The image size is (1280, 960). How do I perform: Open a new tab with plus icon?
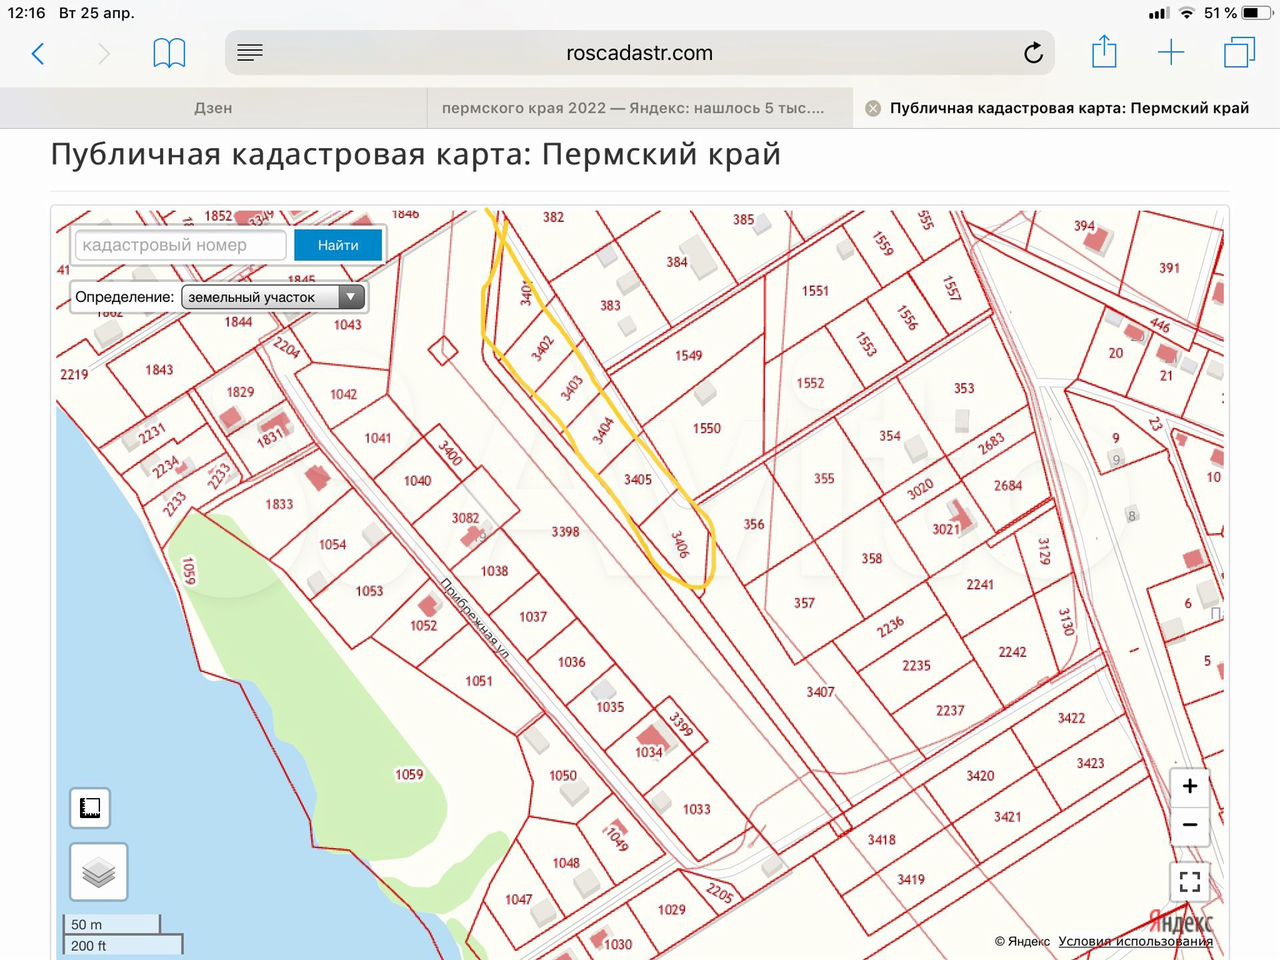pos(1170,53)
